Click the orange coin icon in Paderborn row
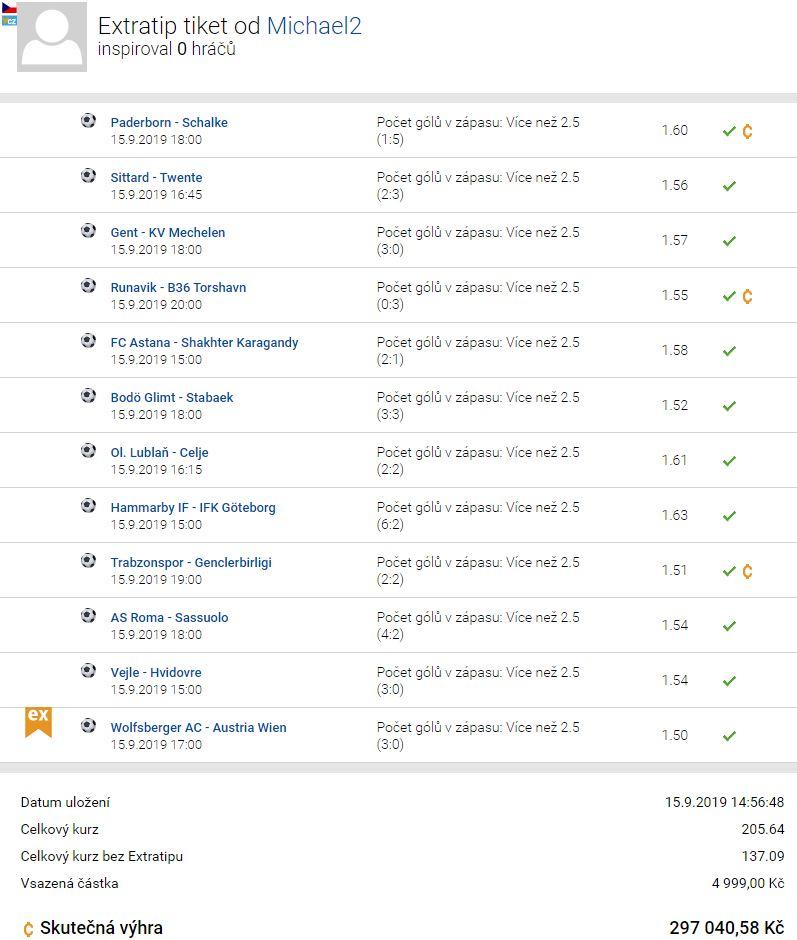This screenshot has height=940, width=797. [747, 131]
